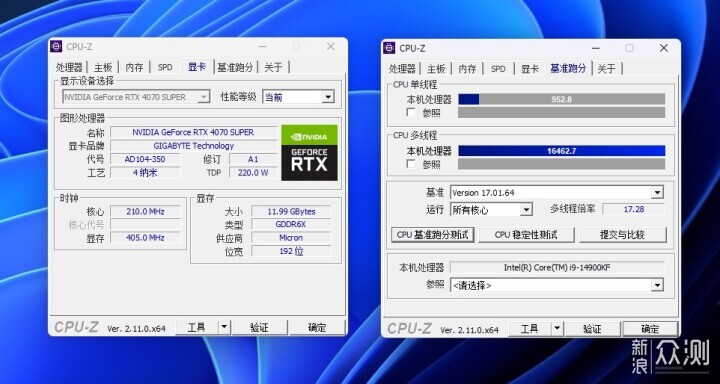Click the 多线程倍率 17.28 value
This screenshot has height=384, width=720.
634,209
